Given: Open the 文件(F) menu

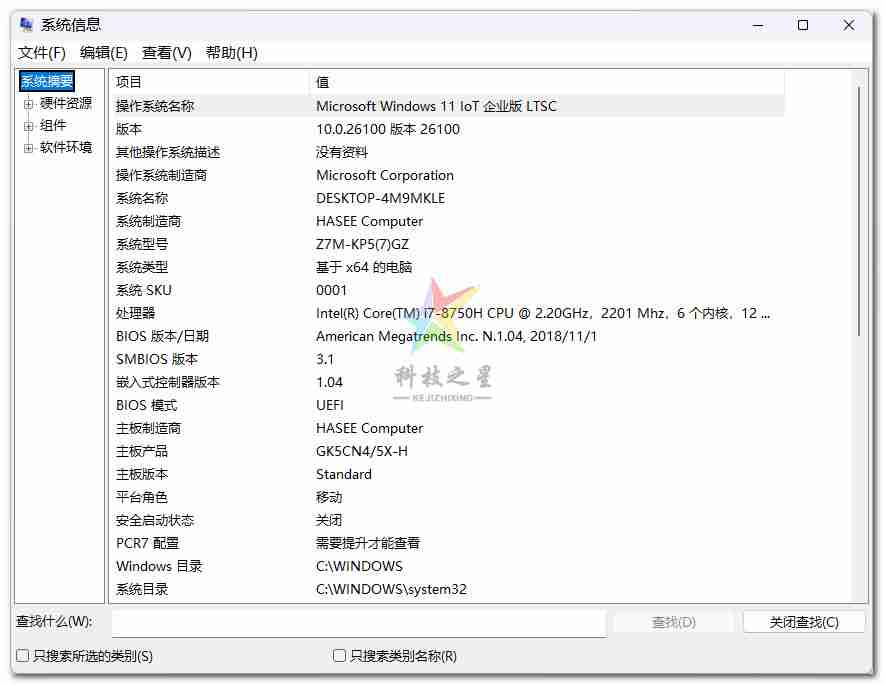Looking at the screenshot, I should [x=41, y=53].
